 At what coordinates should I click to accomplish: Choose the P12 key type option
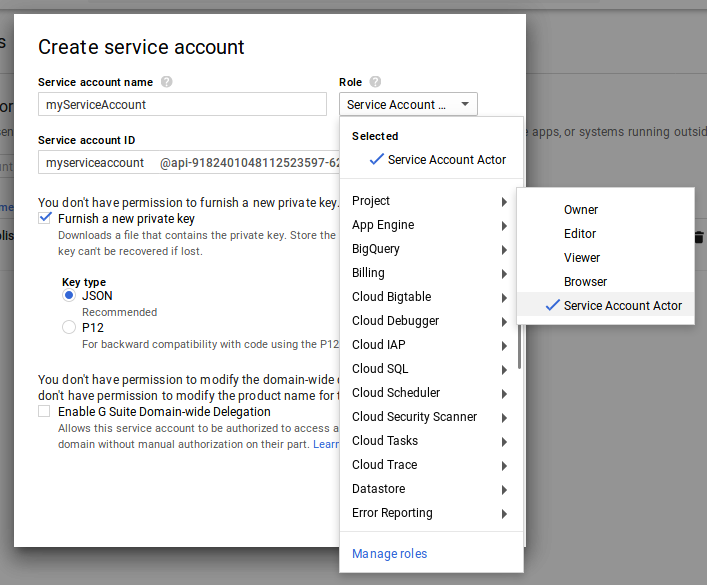tap(69, 327)
